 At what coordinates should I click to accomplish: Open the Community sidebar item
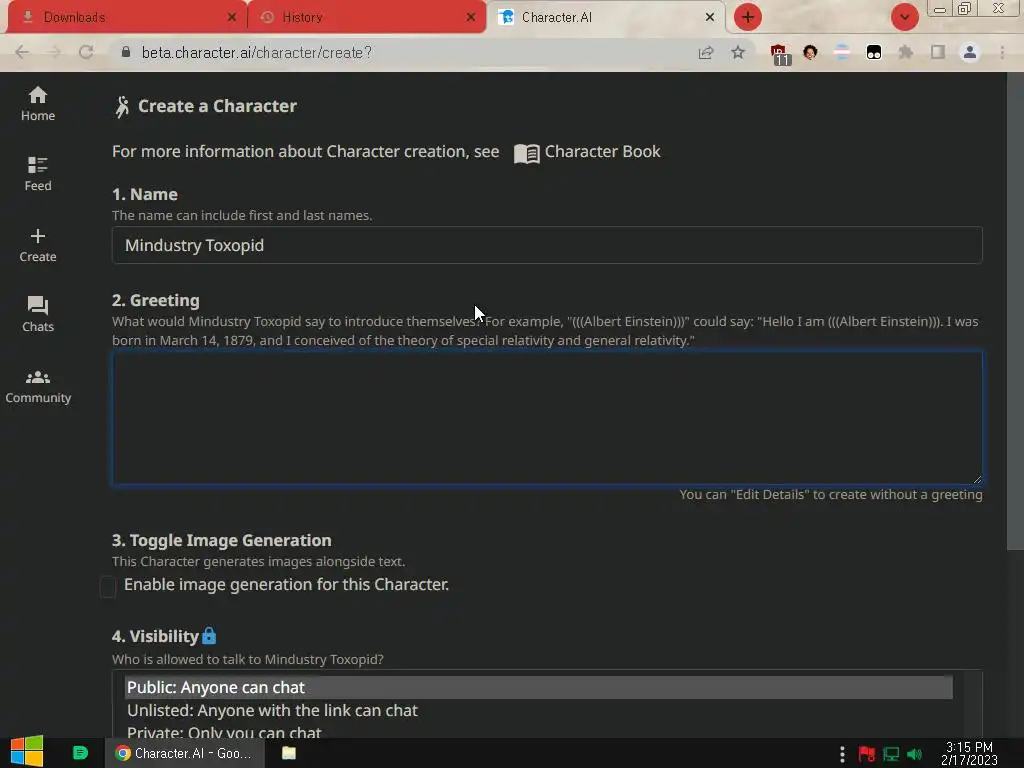coord(38,387)
